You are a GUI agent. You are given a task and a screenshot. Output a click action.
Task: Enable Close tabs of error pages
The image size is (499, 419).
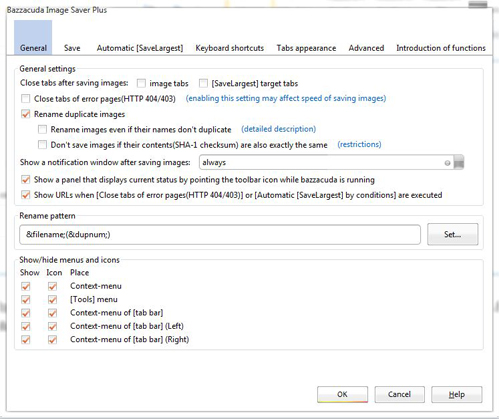pyautogui.click(x=25, y=99)
